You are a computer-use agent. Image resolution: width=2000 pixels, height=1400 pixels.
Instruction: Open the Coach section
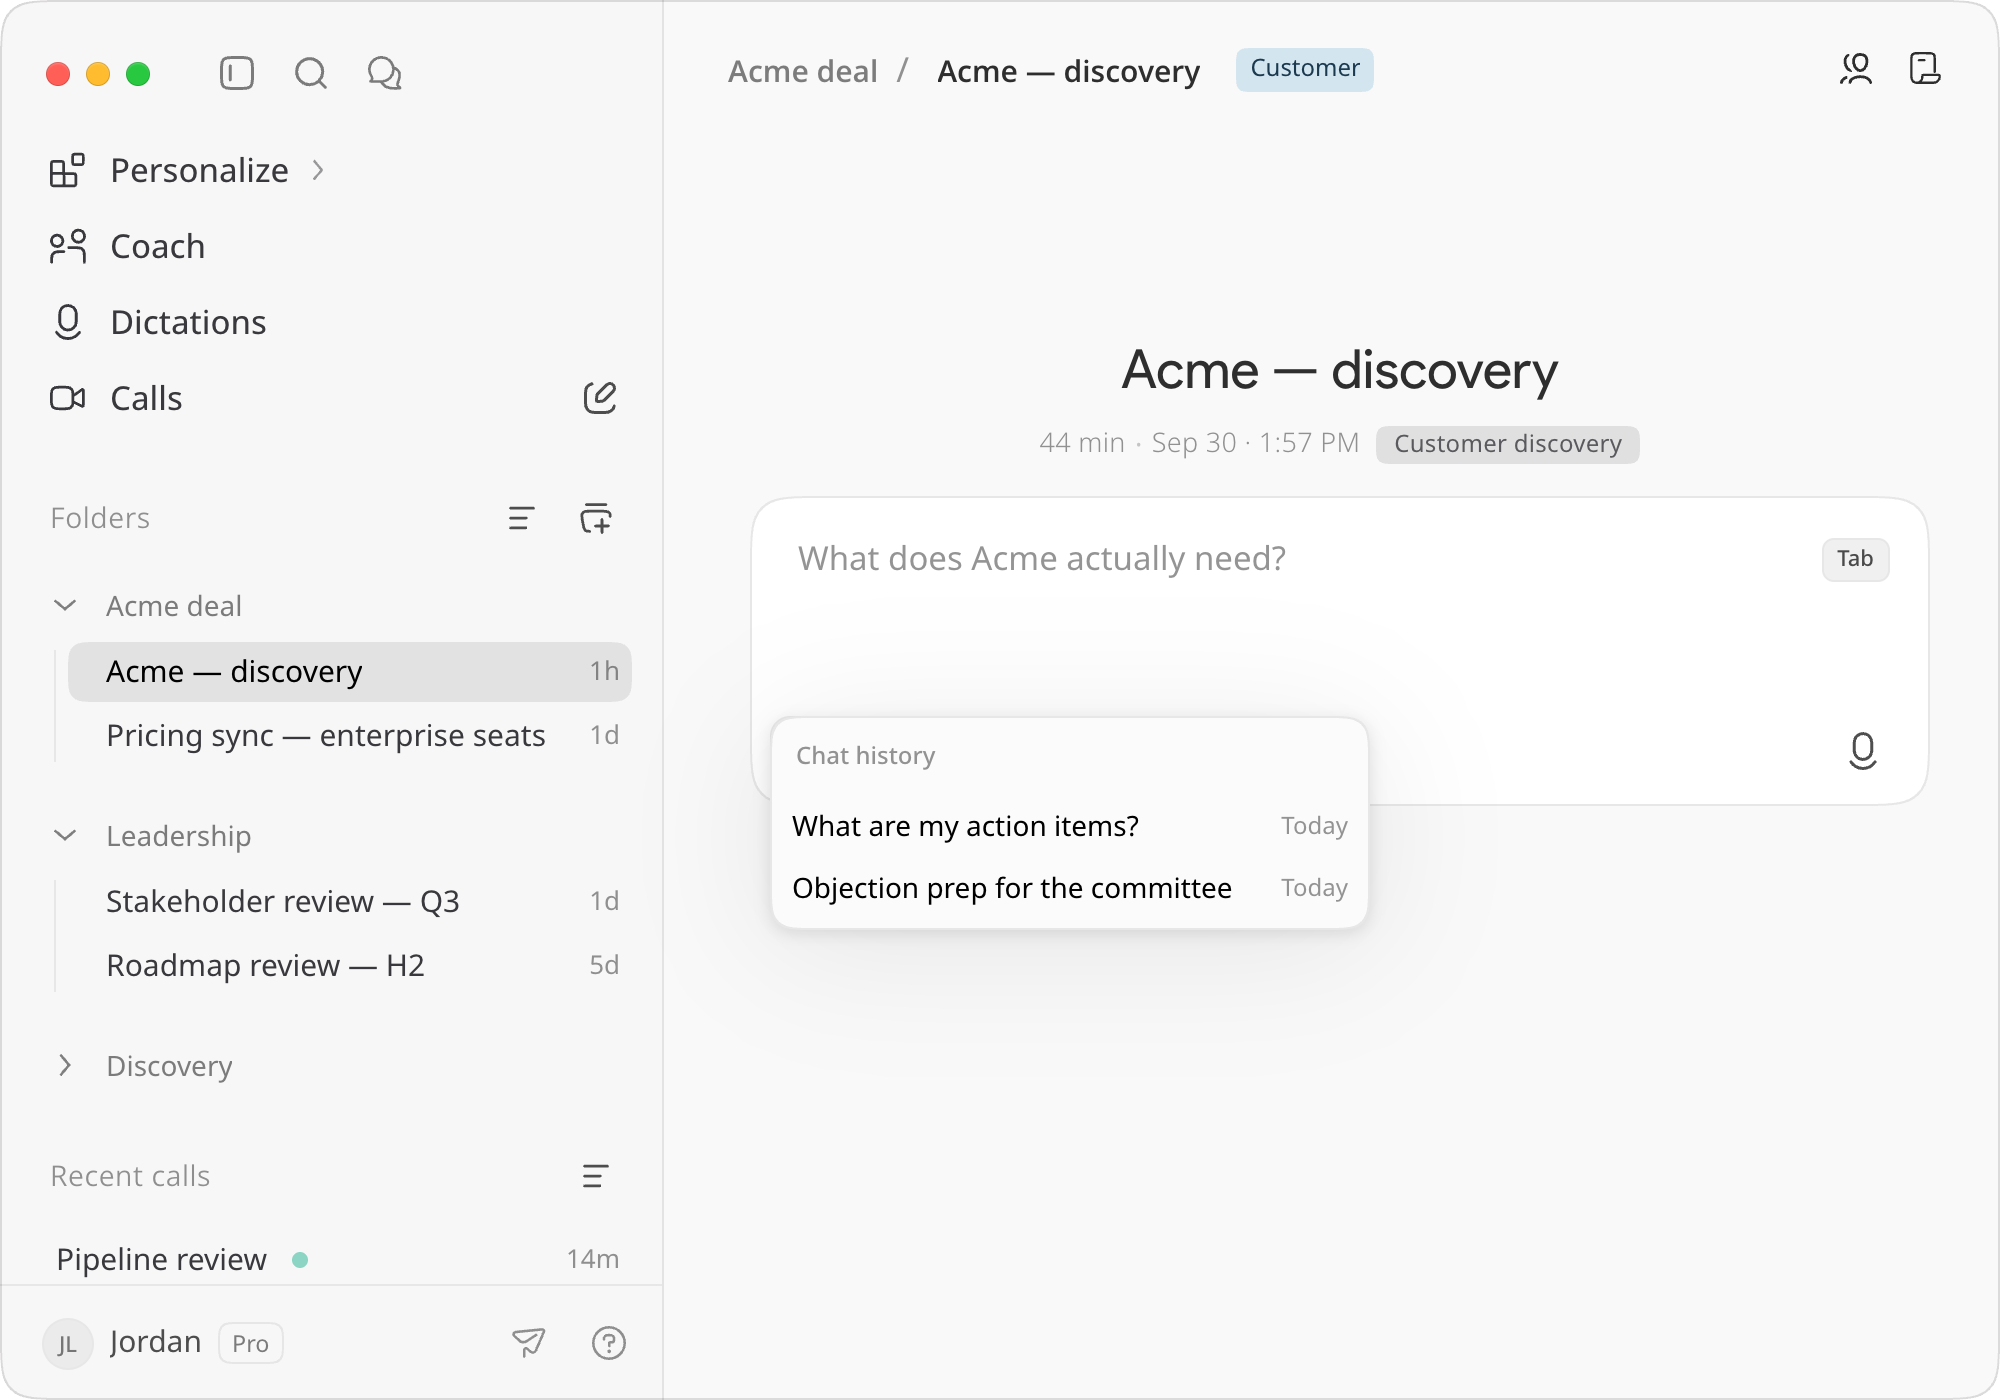click(157, 246)
